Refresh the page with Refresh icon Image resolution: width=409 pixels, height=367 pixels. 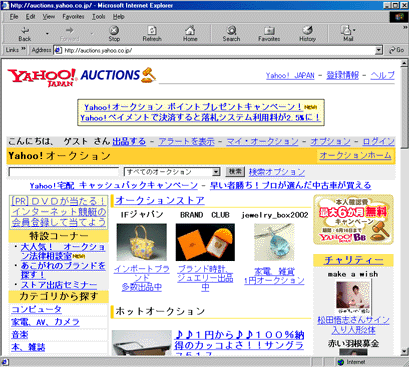(152, 34)
